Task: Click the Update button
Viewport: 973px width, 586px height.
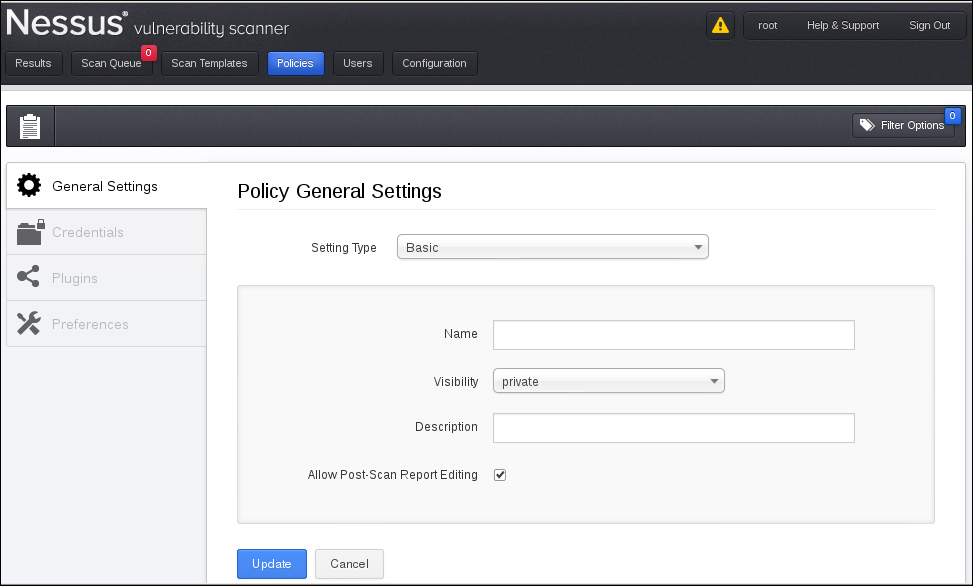Action: pos(272,564)
